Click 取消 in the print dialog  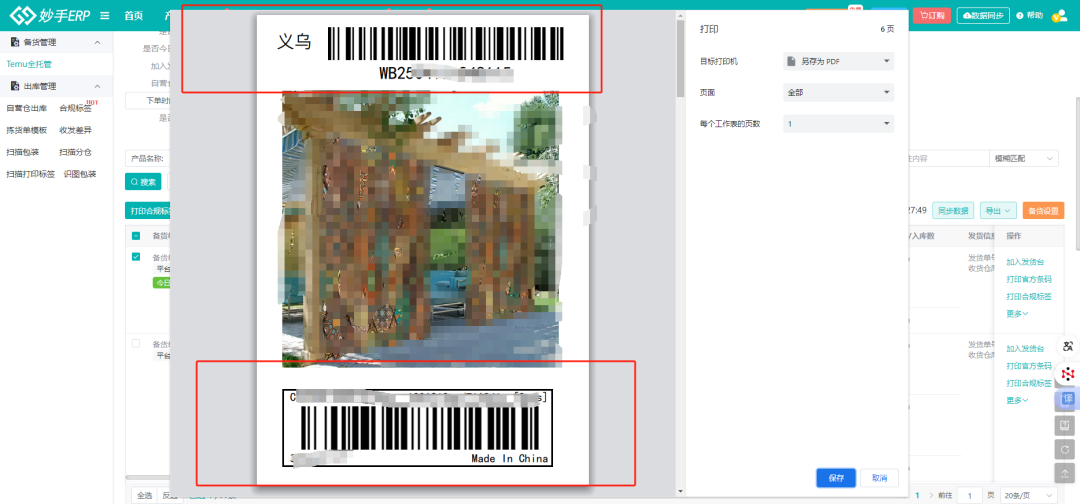coord(880,478)
